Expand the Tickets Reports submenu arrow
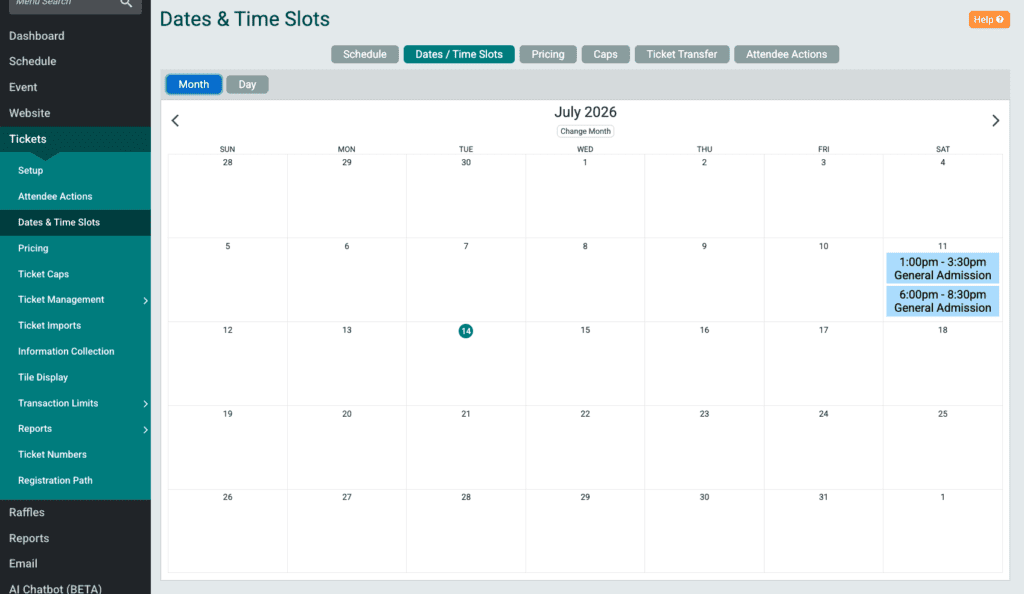The width and height of the screenshot is (1024, 594). click(x=145, y=430)
